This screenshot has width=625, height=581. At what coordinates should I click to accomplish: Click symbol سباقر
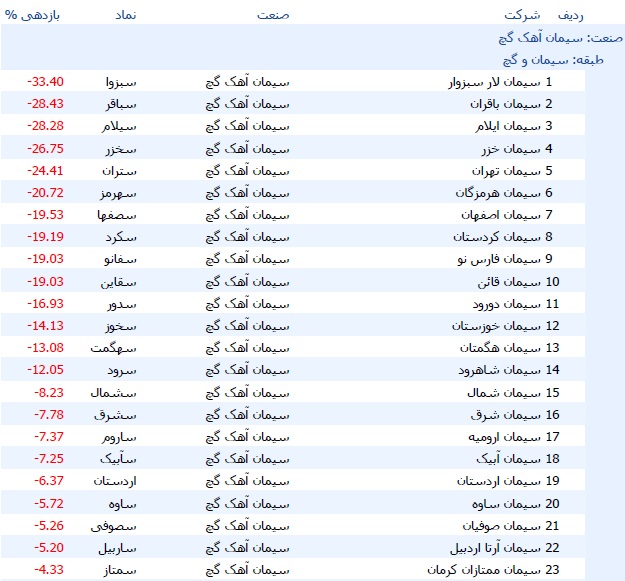(x=121, y=104)
